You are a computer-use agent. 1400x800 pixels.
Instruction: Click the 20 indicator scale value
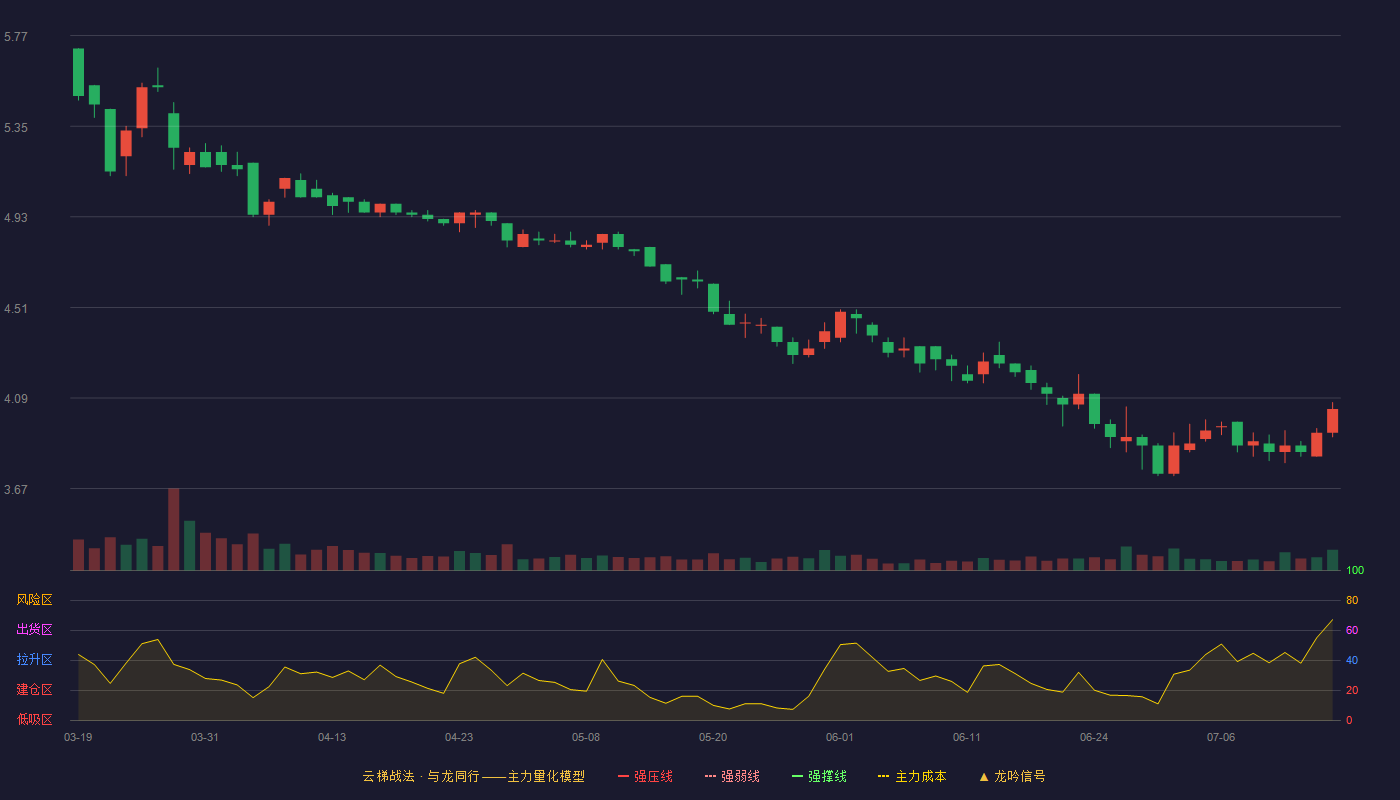coord(1352,690)
